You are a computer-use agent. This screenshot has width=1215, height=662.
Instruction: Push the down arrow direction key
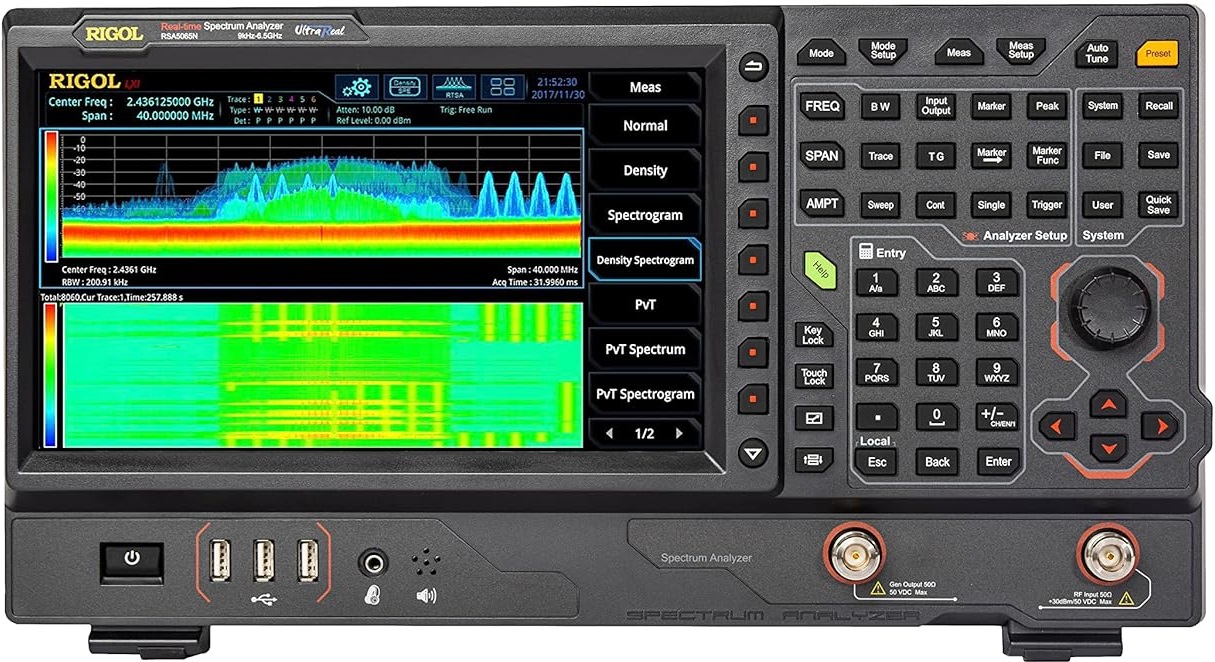click(1107, 447)
